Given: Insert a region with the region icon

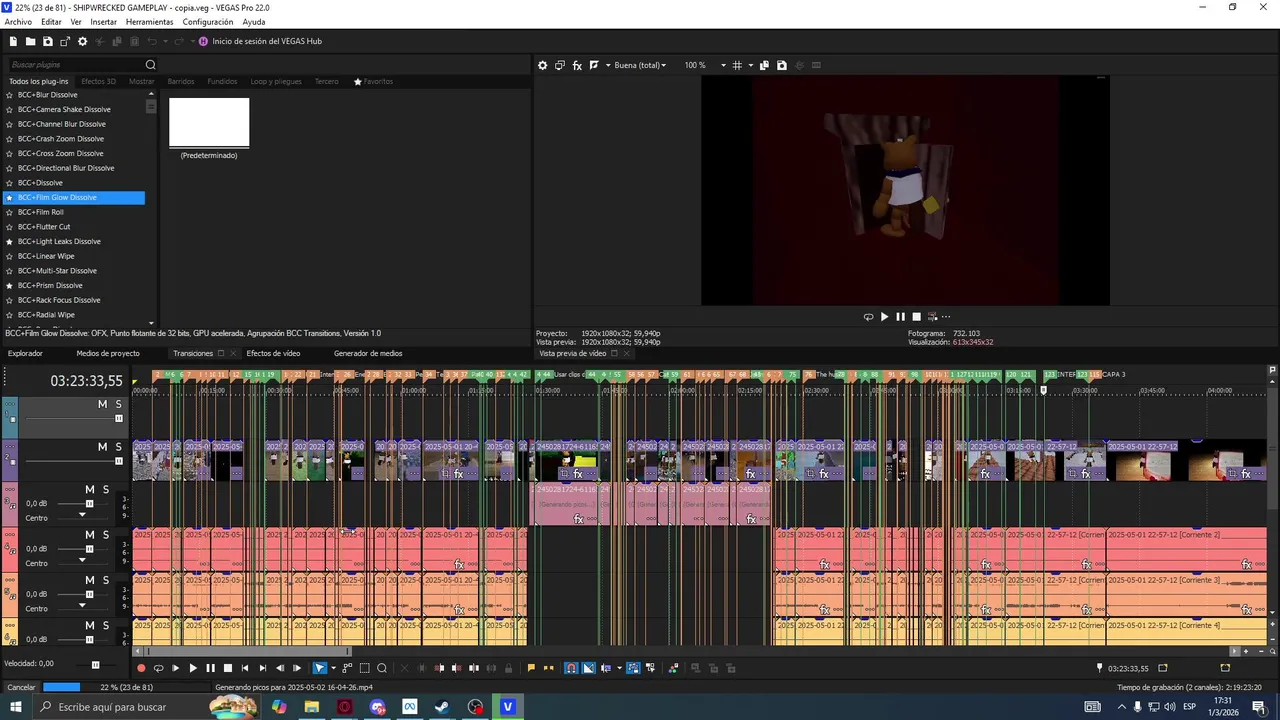Looking at the screenshot, I should 548,668.
